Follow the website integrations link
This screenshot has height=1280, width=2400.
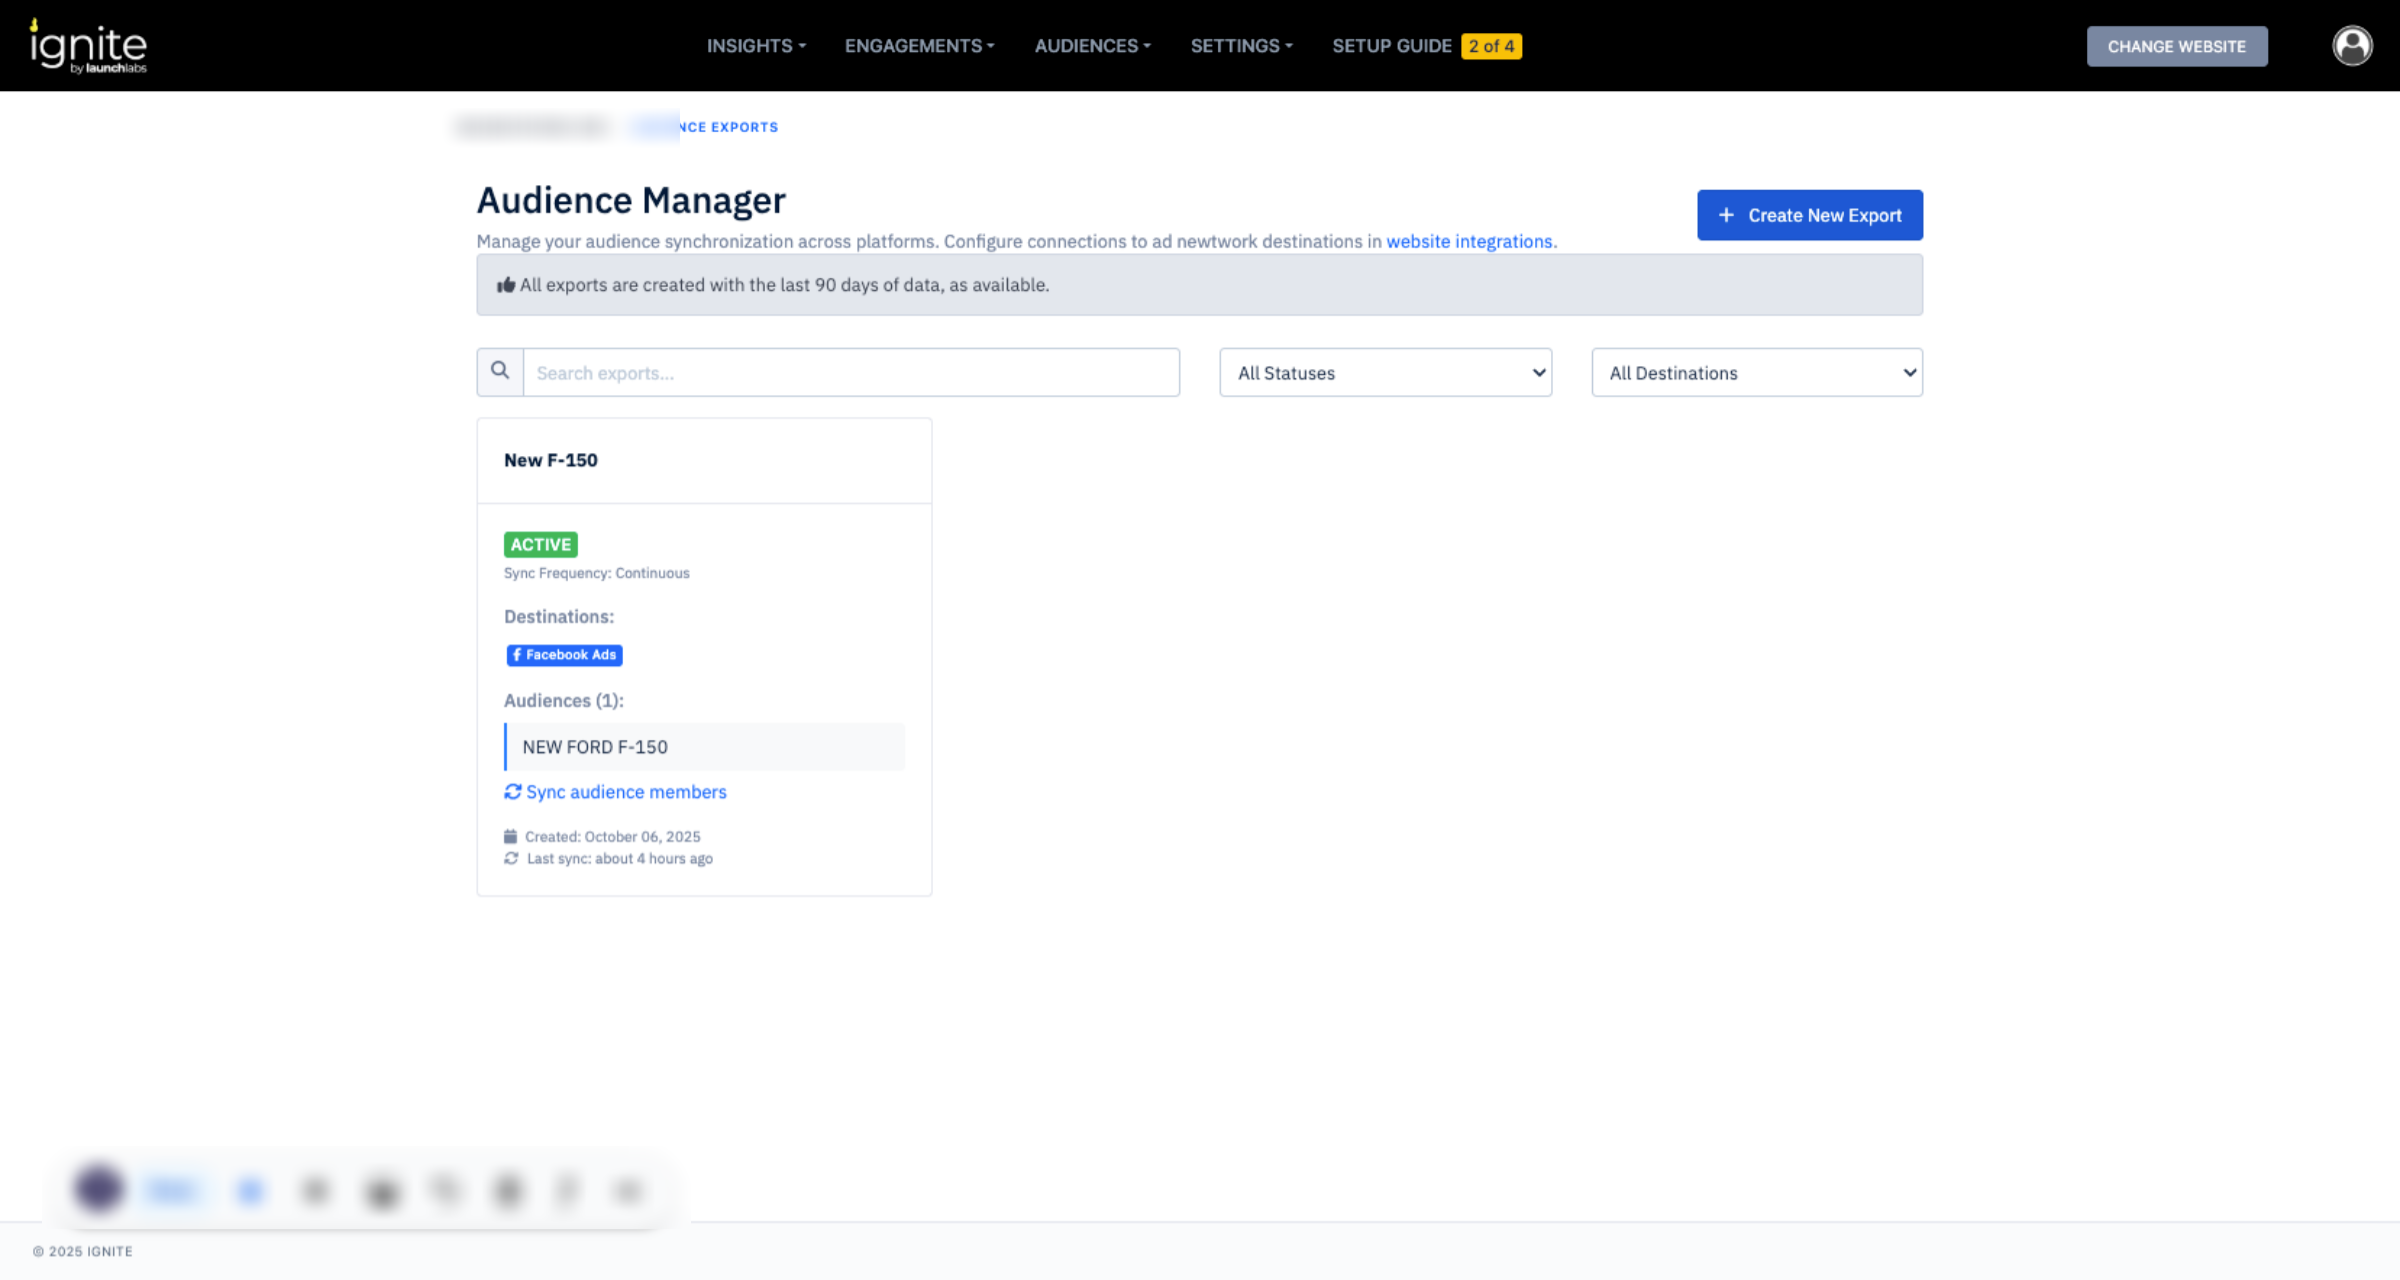click(1469, 241)
